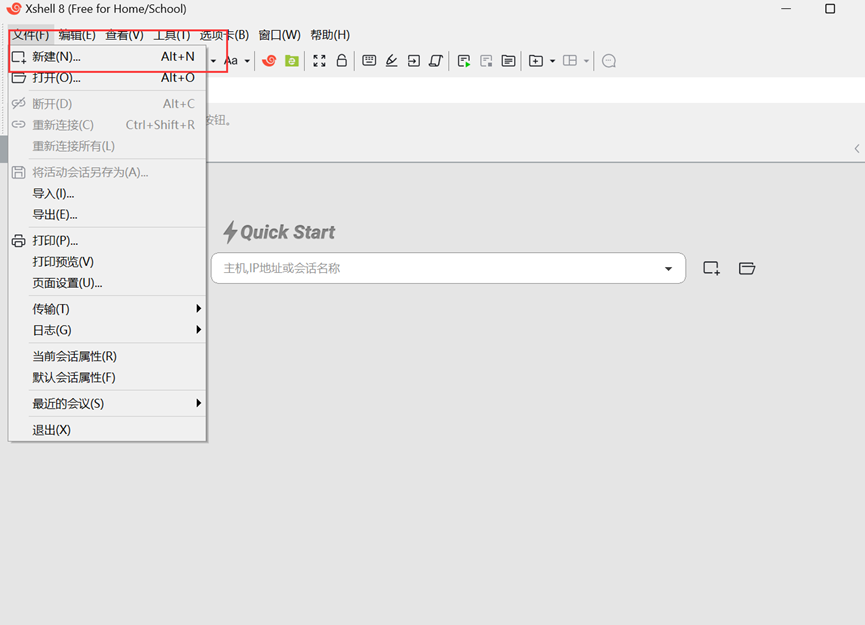Screen dimensions: 865x625
Task: Open the 文件(F) menu bar item
Action: [x=31, y=35]
